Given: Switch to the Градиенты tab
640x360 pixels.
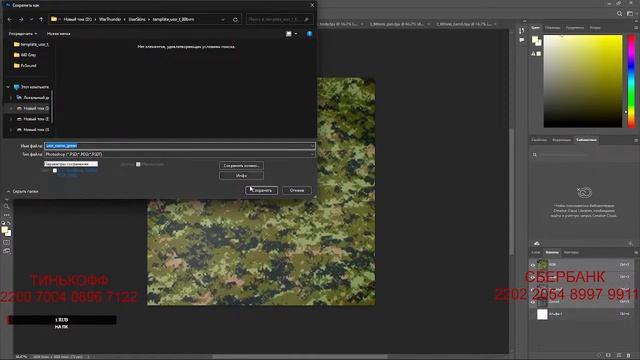Looking at the screenshot, I should [x=575, y=28].
